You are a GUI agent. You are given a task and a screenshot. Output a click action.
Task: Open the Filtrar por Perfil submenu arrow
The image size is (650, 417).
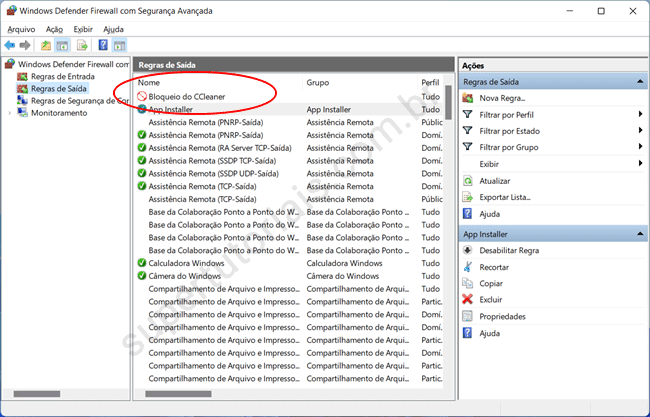click(x=639, y=115)
